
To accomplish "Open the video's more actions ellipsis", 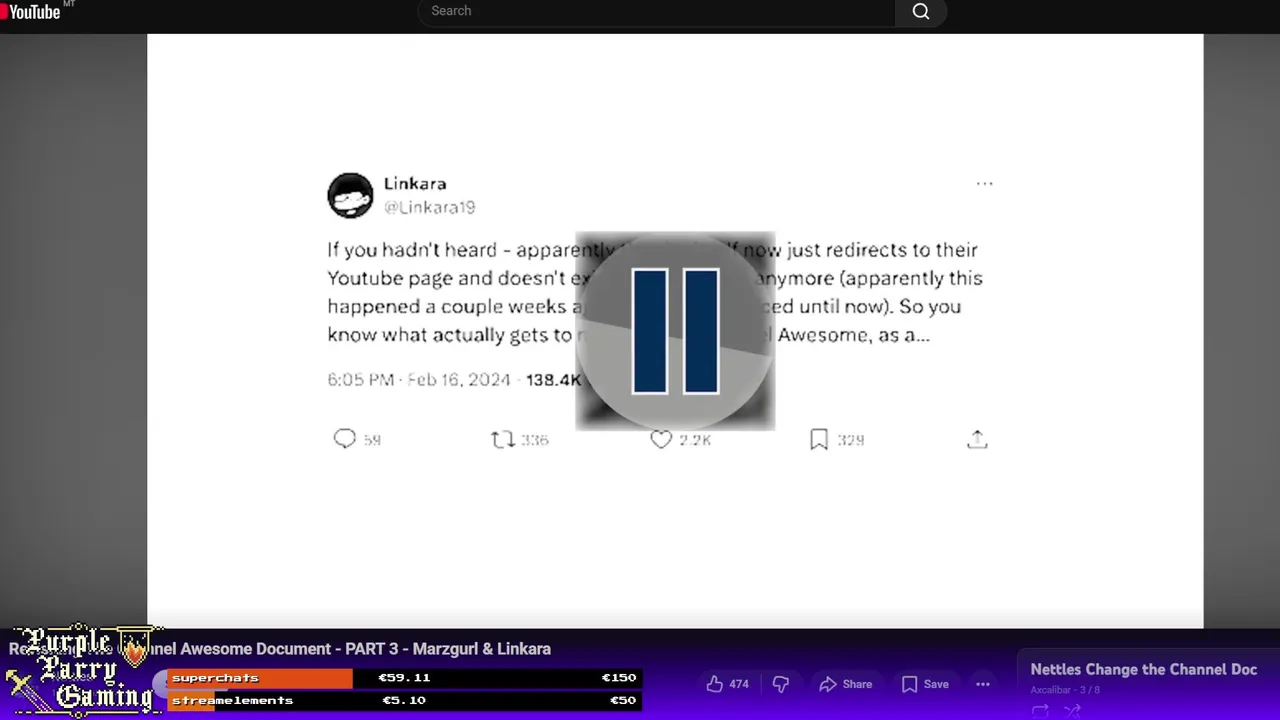I will 983,684.
